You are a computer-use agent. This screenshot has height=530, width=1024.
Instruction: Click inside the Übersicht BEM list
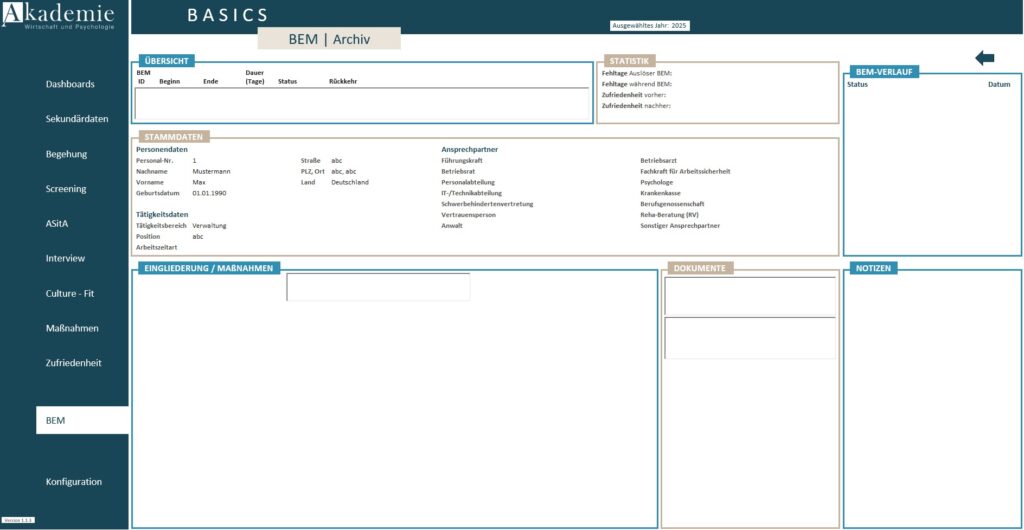pos(361,104)
